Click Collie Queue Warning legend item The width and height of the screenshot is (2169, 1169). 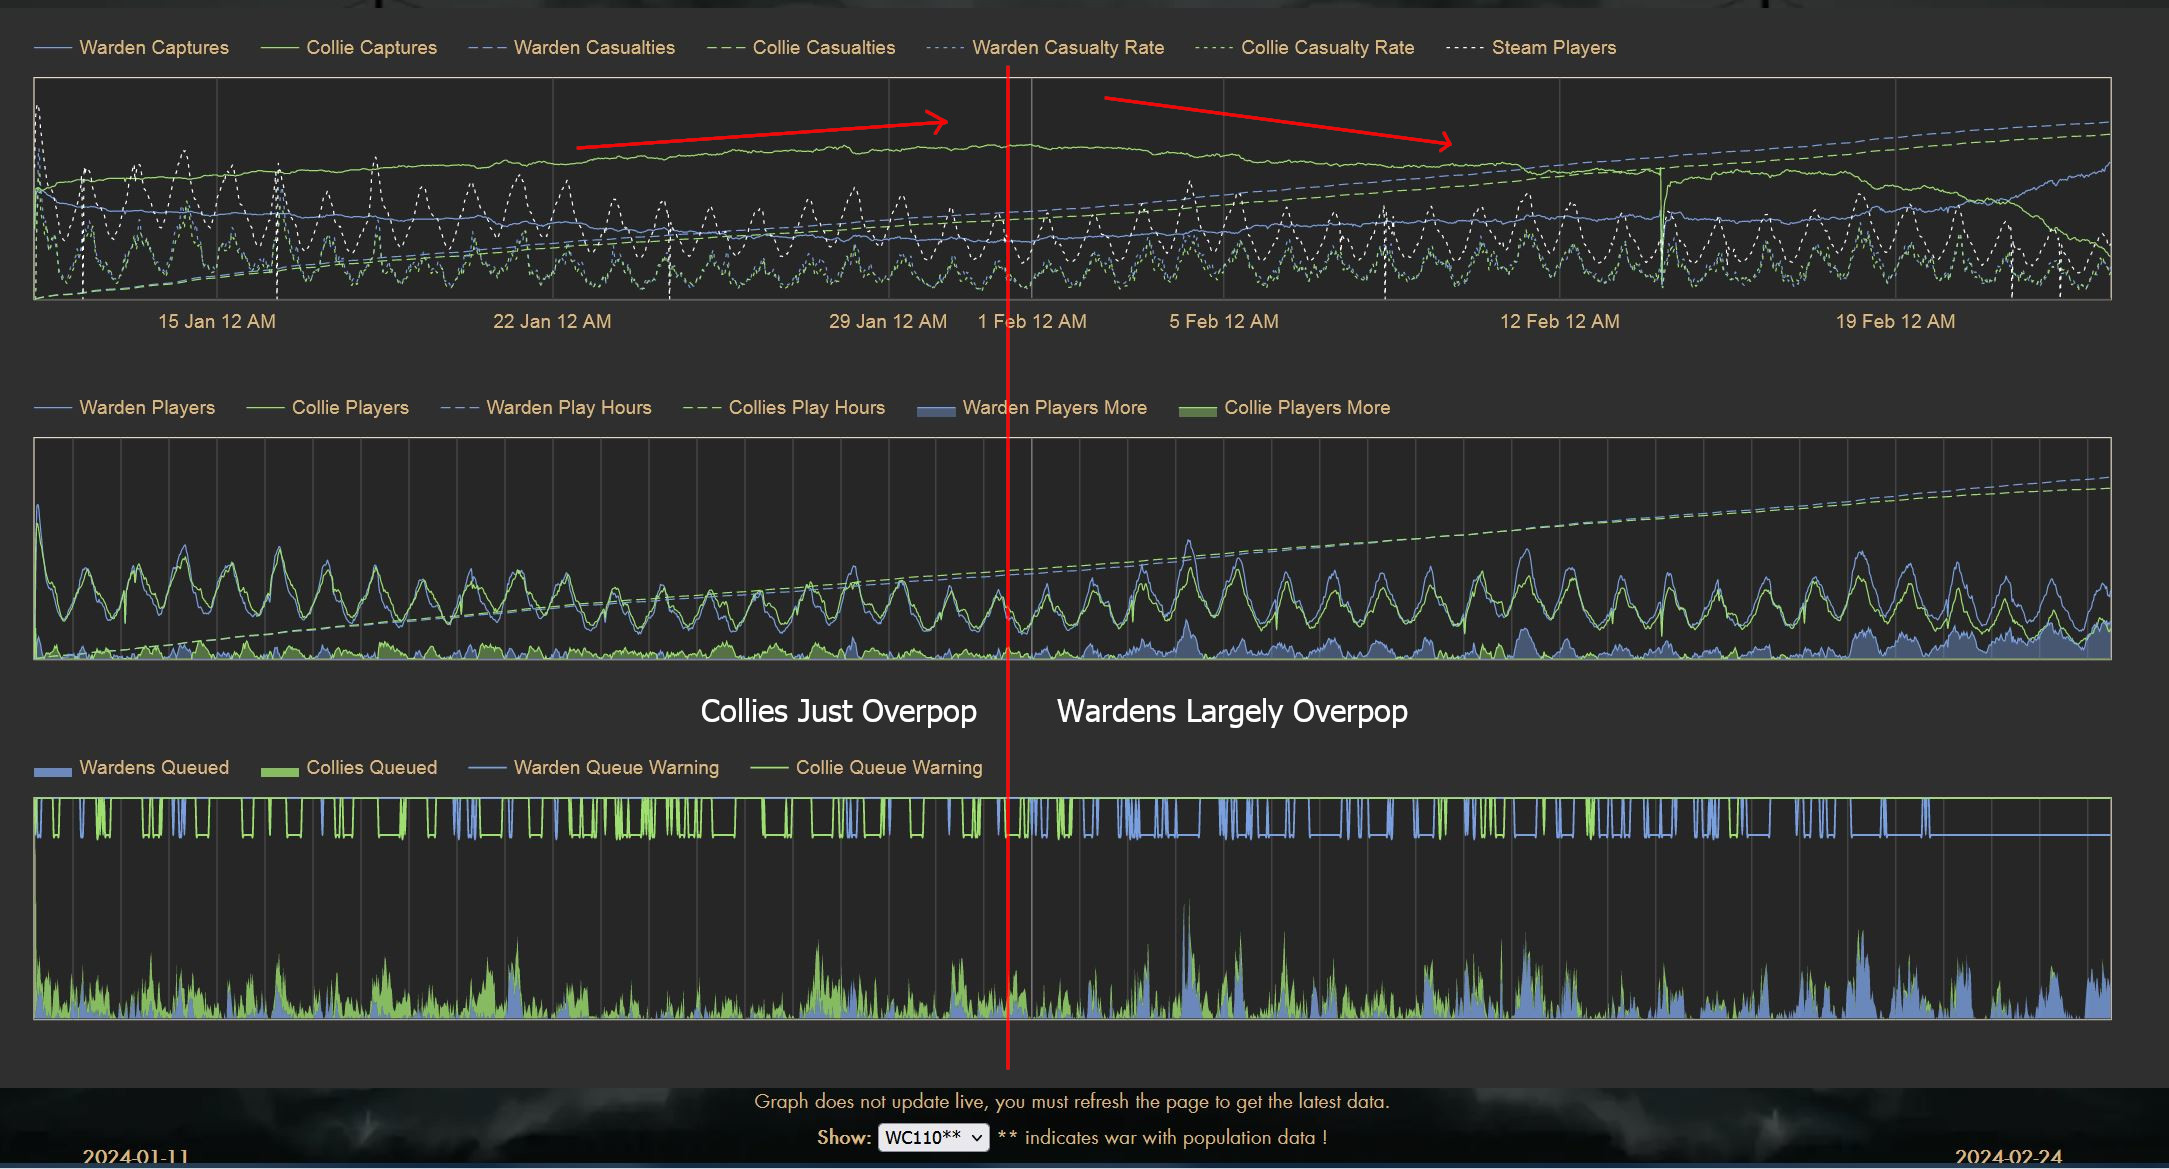pyautogui.click(x=888, y=767)
